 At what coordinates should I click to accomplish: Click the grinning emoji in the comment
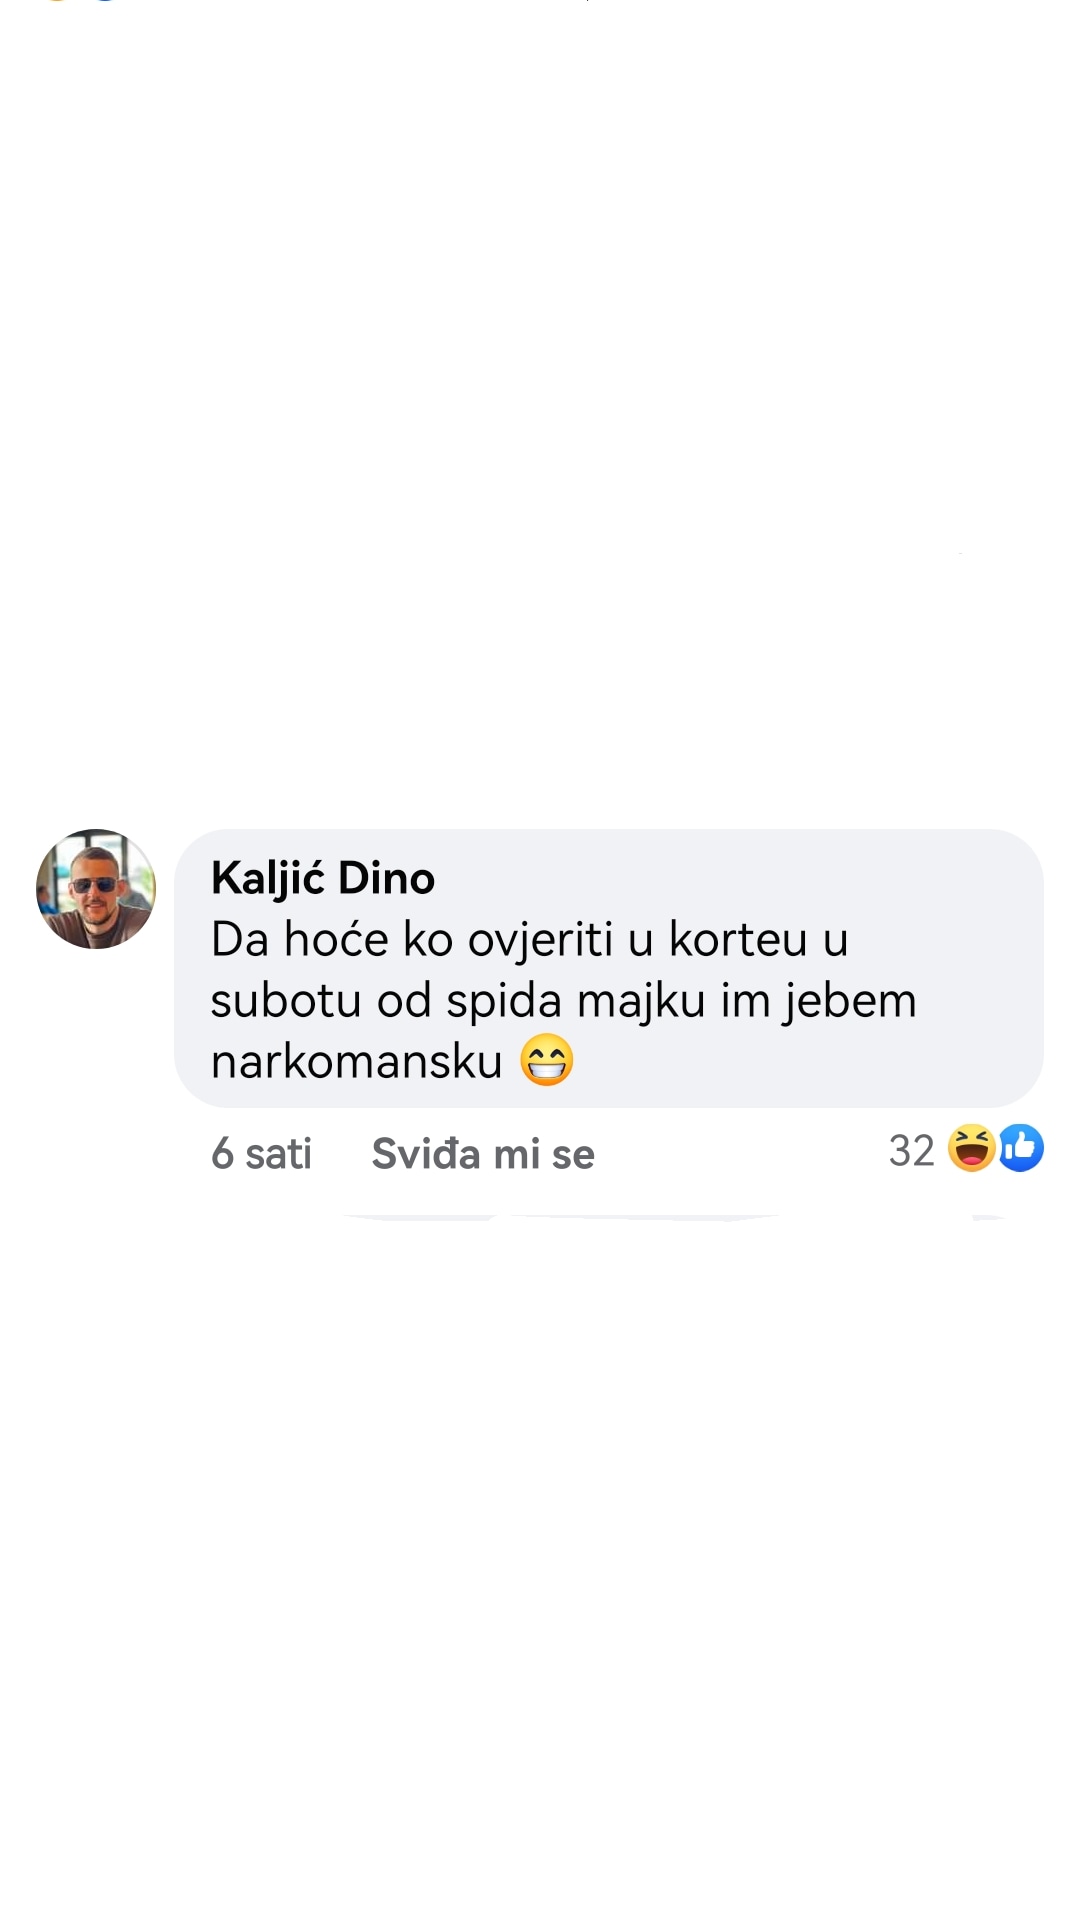click(547, 1060)
